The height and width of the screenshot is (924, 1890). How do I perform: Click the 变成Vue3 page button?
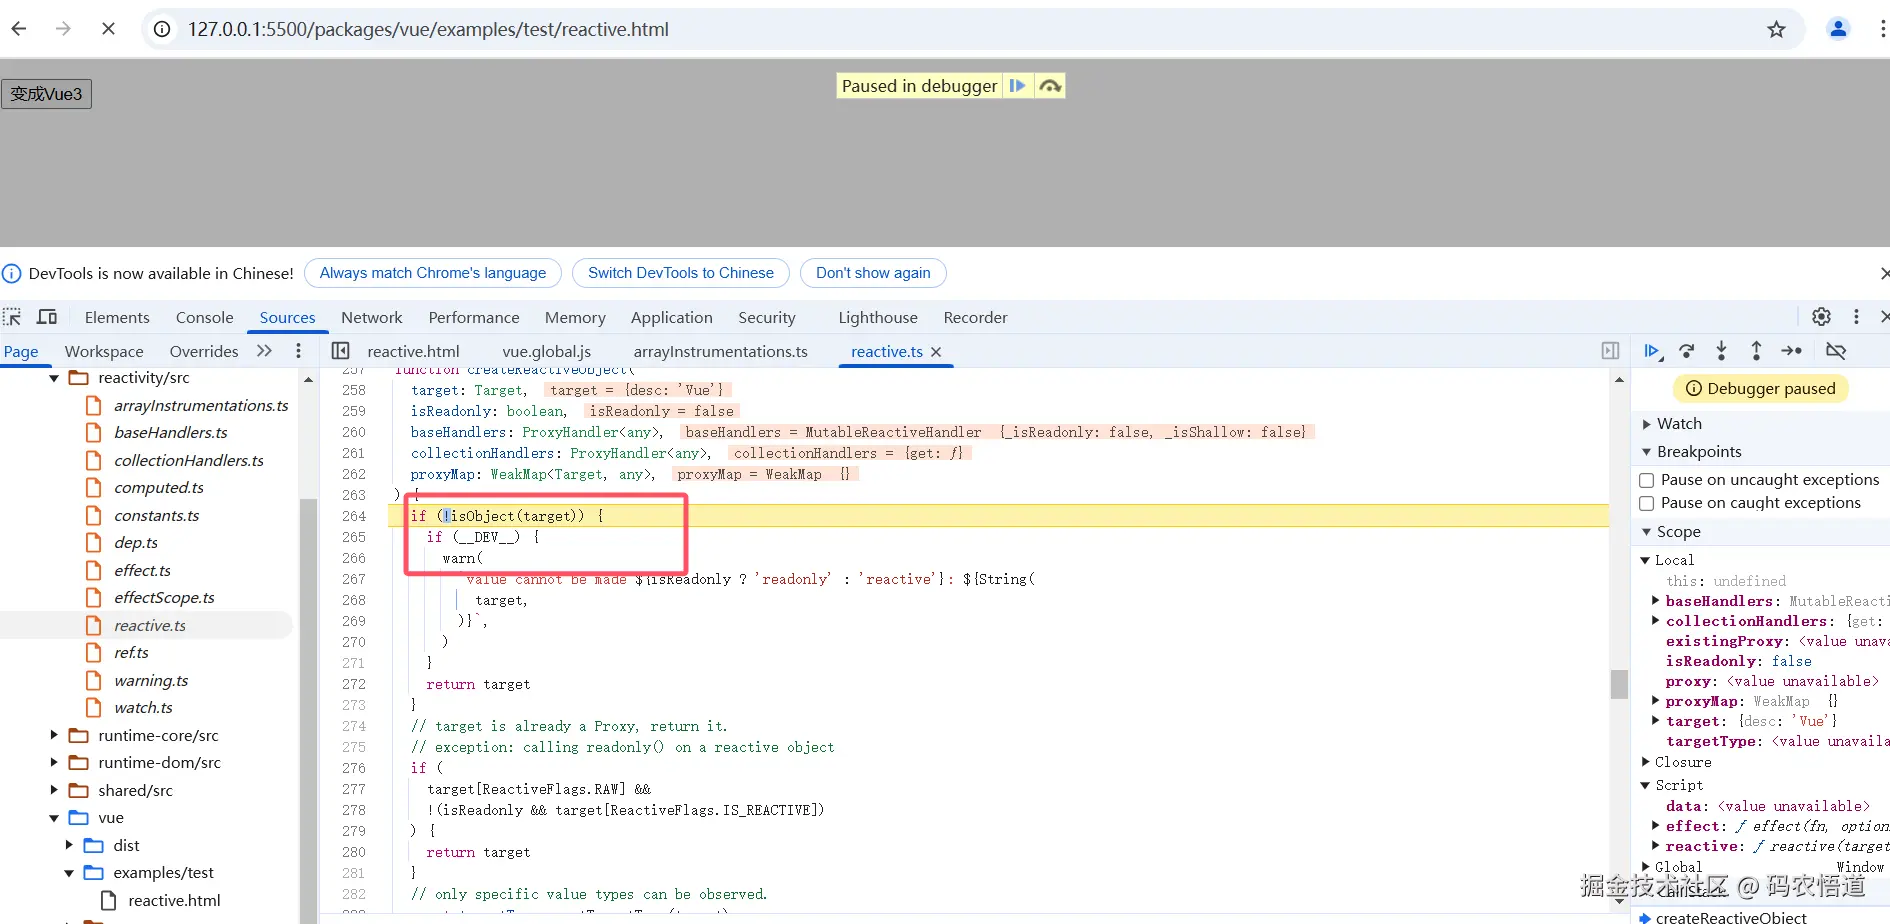pyautogui.click(x=46, y=94)
